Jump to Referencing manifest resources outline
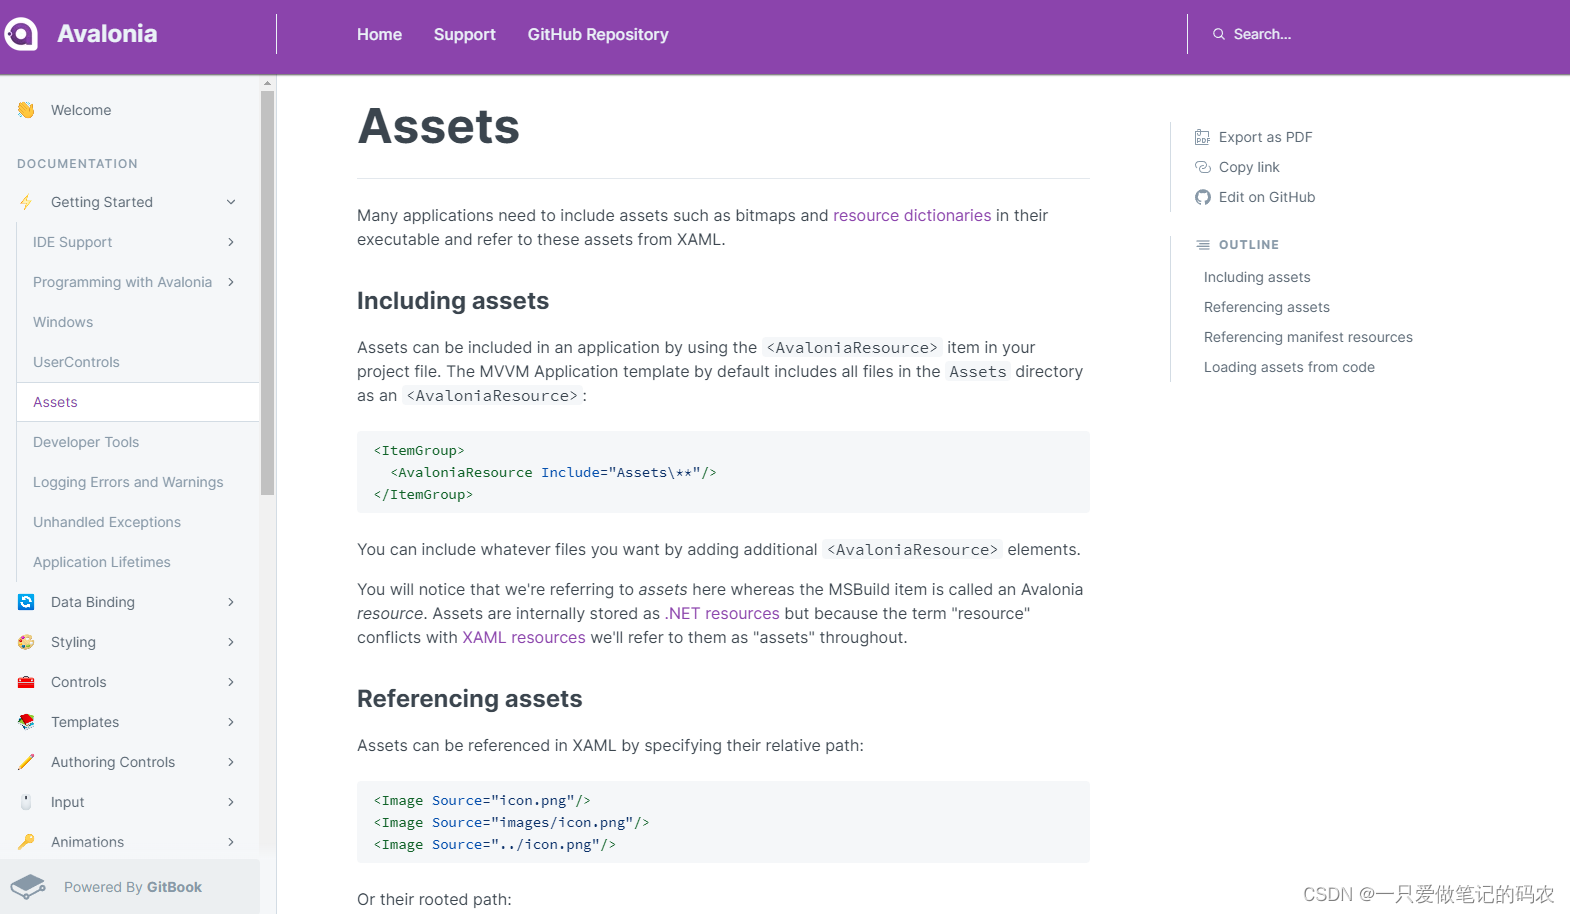The width and height of the screenshot is (1570, 914). [x=1308, y=337]
